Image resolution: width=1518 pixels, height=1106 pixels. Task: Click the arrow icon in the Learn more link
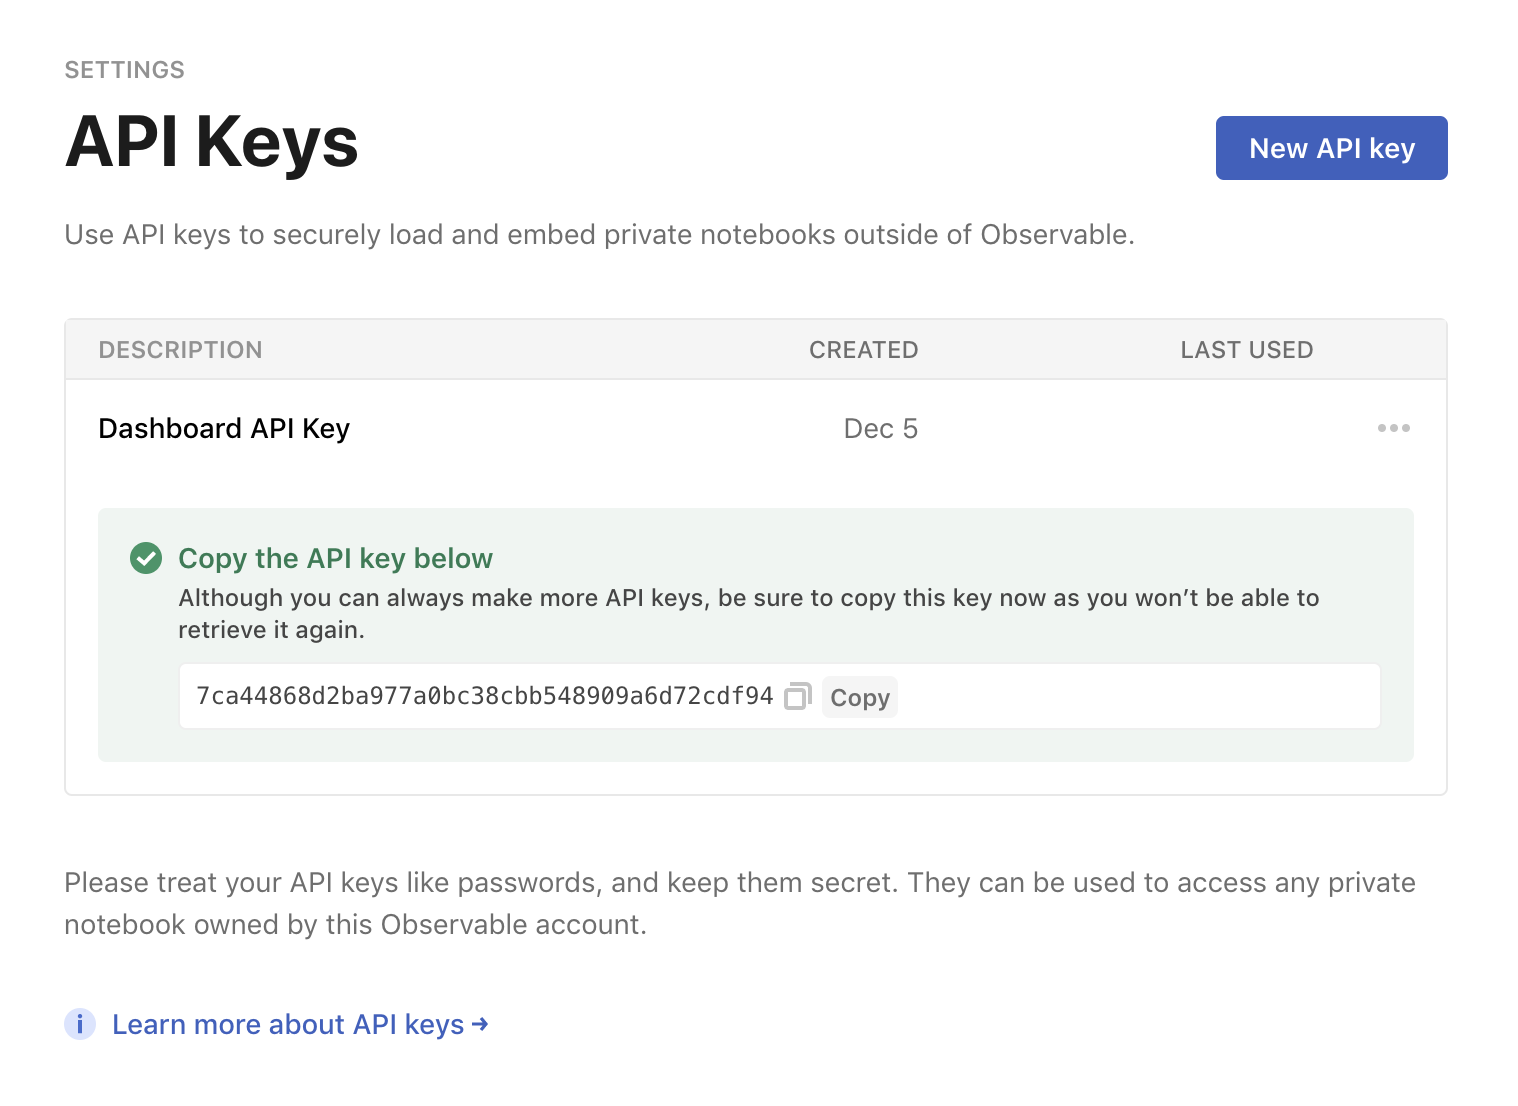(x=480, y=1024)
